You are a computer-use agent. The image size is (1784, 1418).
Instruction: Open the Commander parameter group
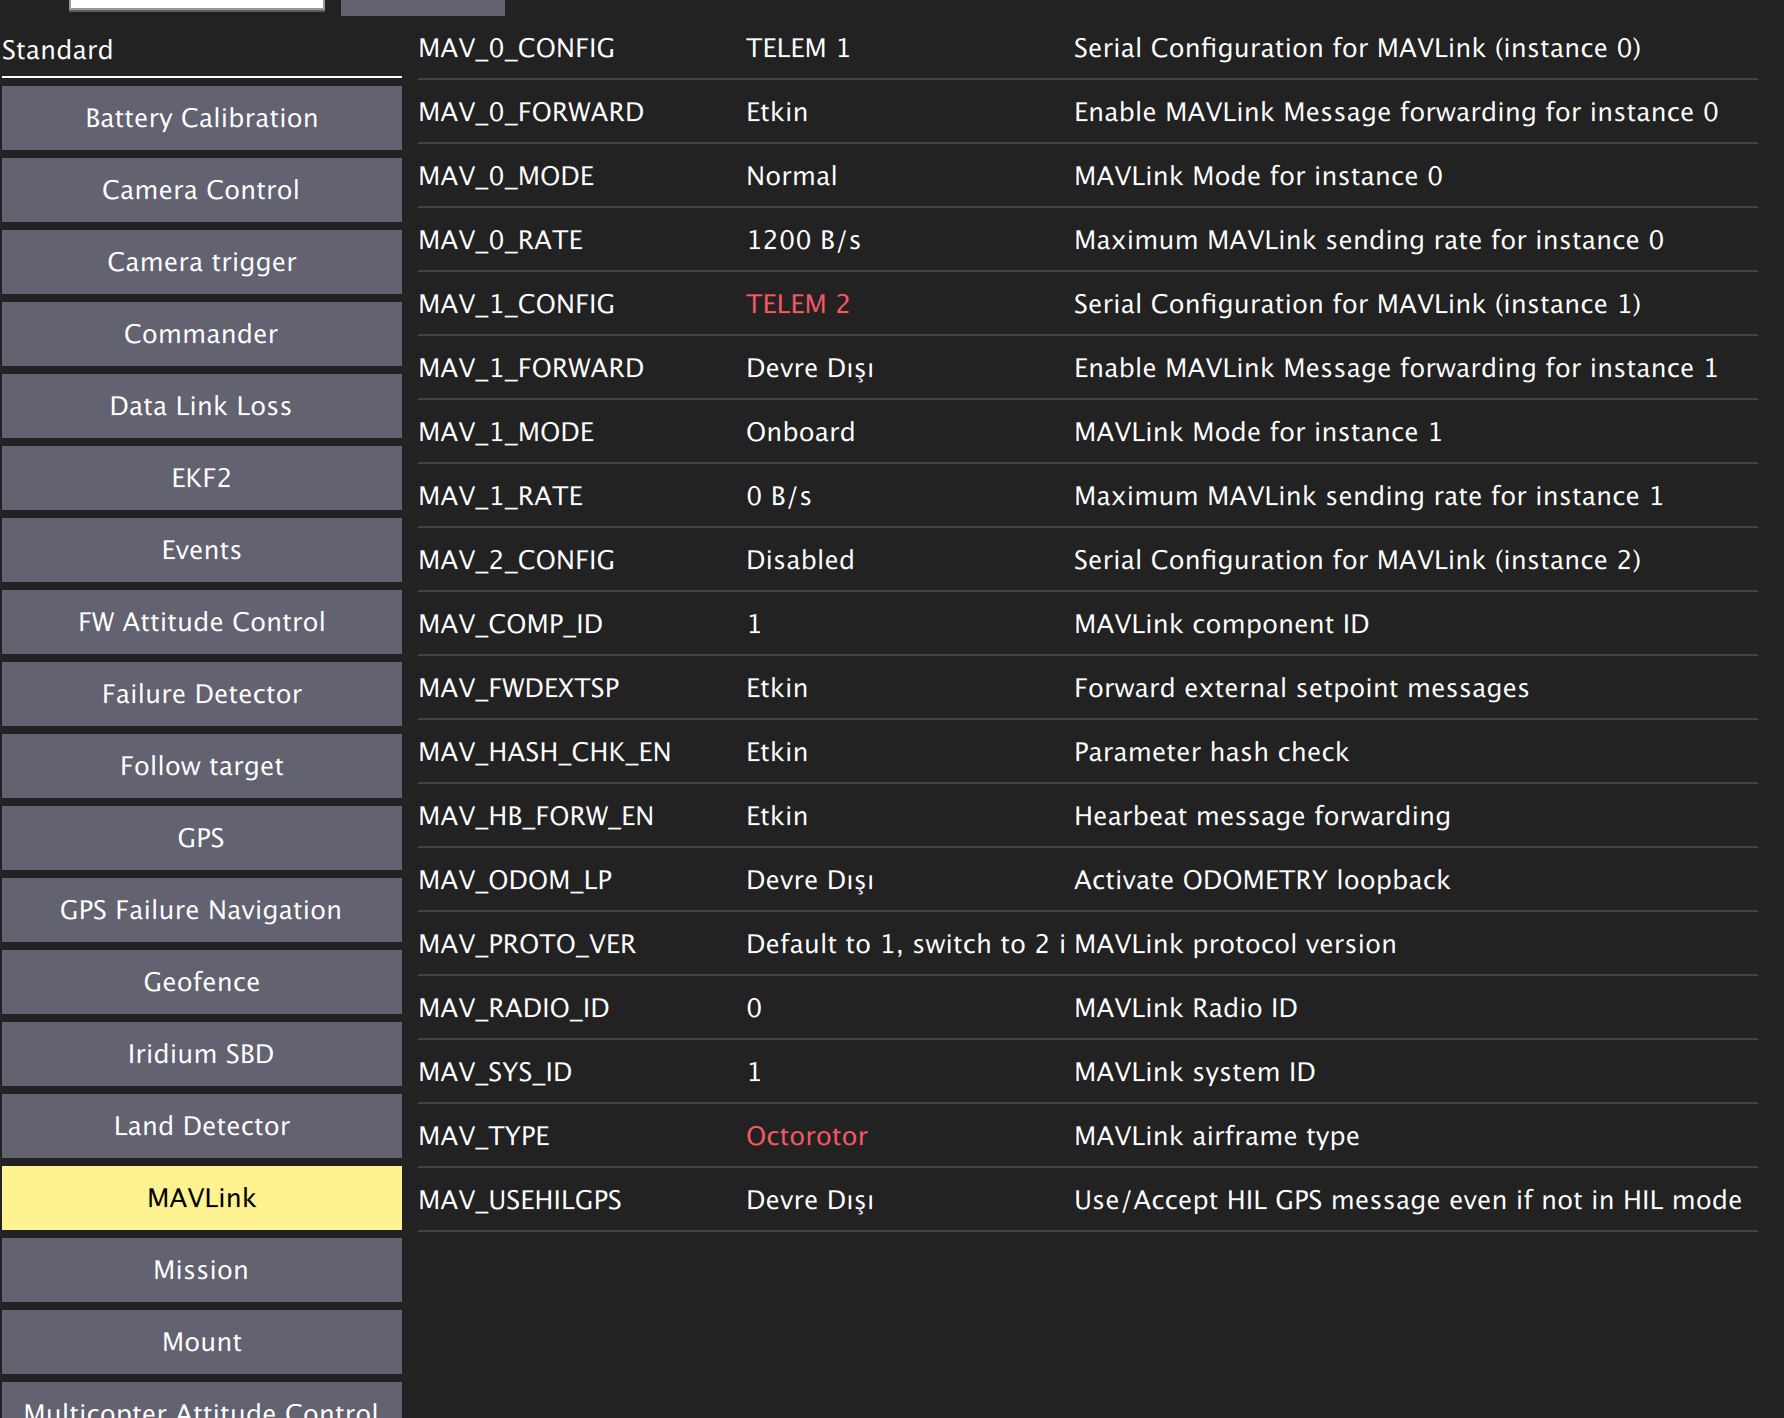pyautogui.click(x=201, y=333)
